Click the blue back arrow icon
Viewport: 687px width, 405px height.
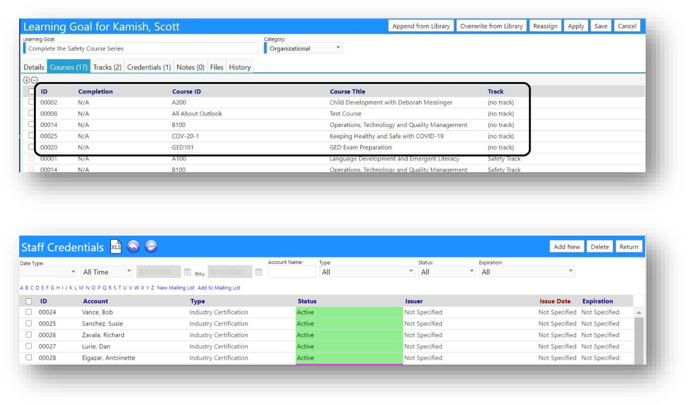134,246
